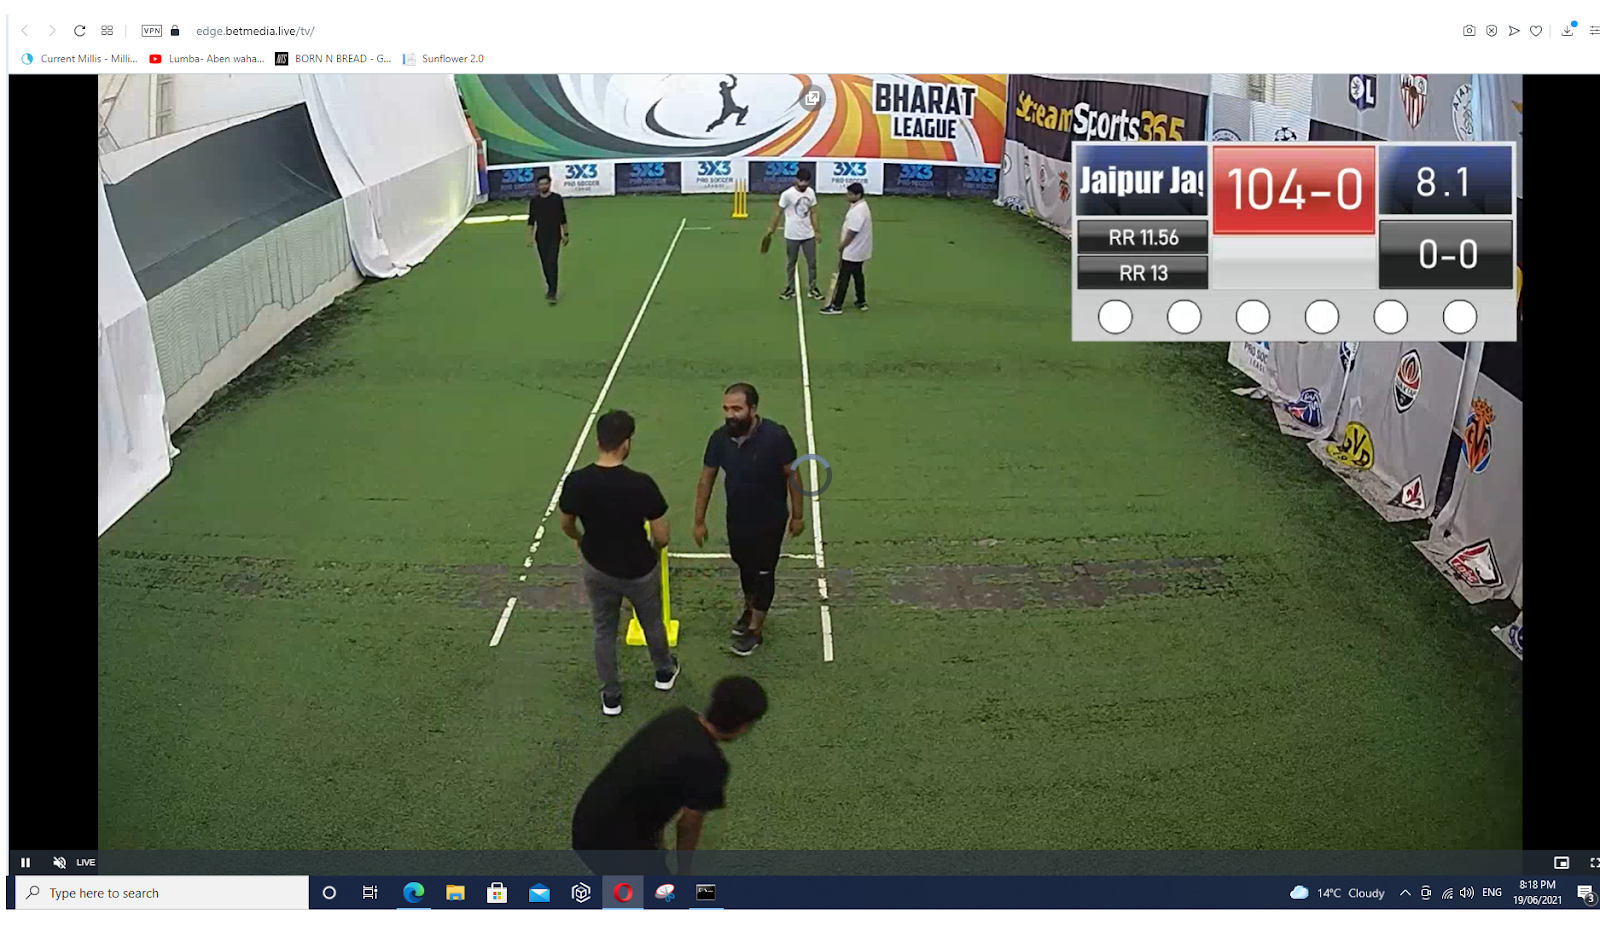Open the send-to-flow arrow icon
This screenshot has width=1600, height=931.
(1514, 31)
